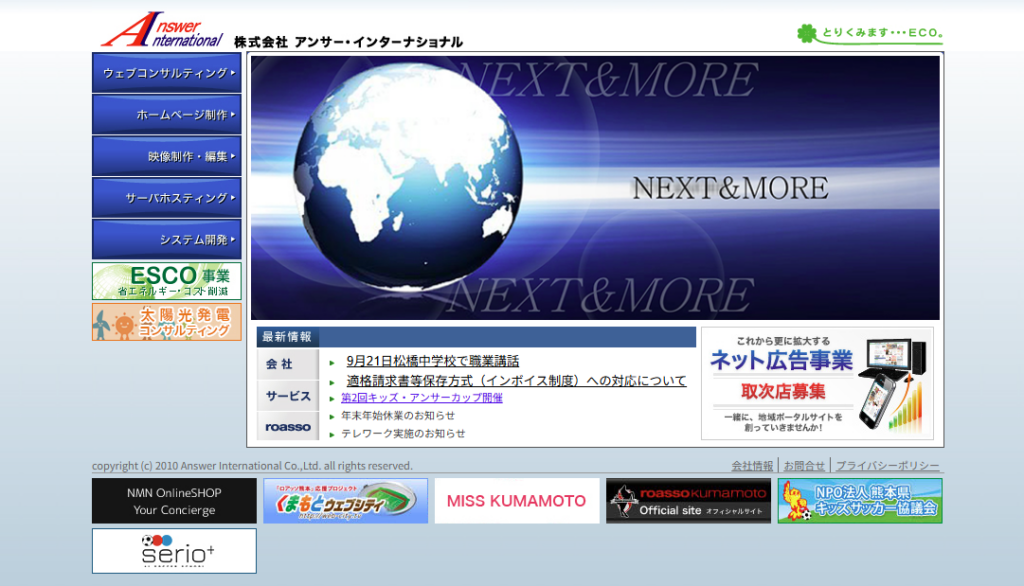The width and height of the screenshot is (1024, 586).
Task: Open the serio+ banner
Action: (x=174, y=551)
